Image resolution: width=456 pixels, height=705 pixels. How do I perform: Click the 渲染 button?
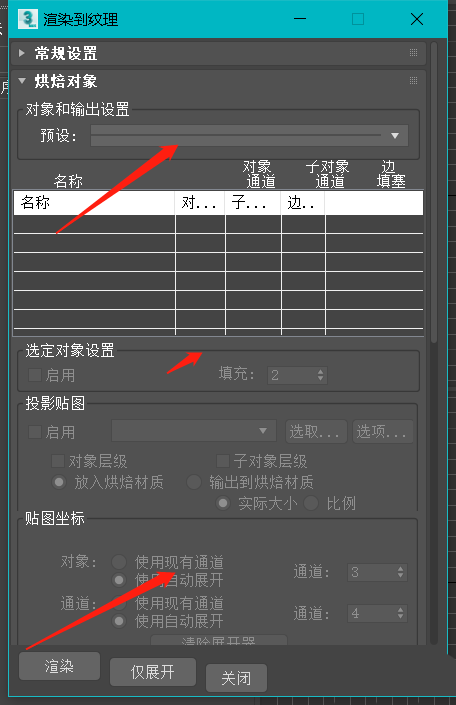coord(59,666)
